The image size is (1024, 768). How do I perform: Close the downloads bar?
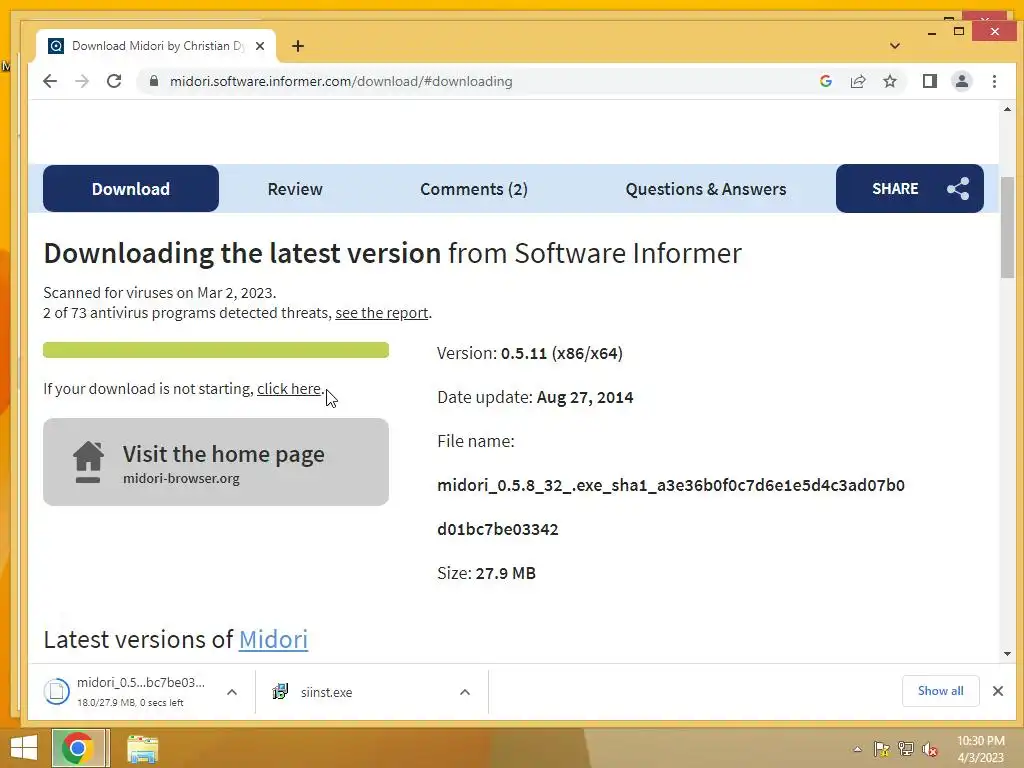pyautogui.click(x=997, y=691)
